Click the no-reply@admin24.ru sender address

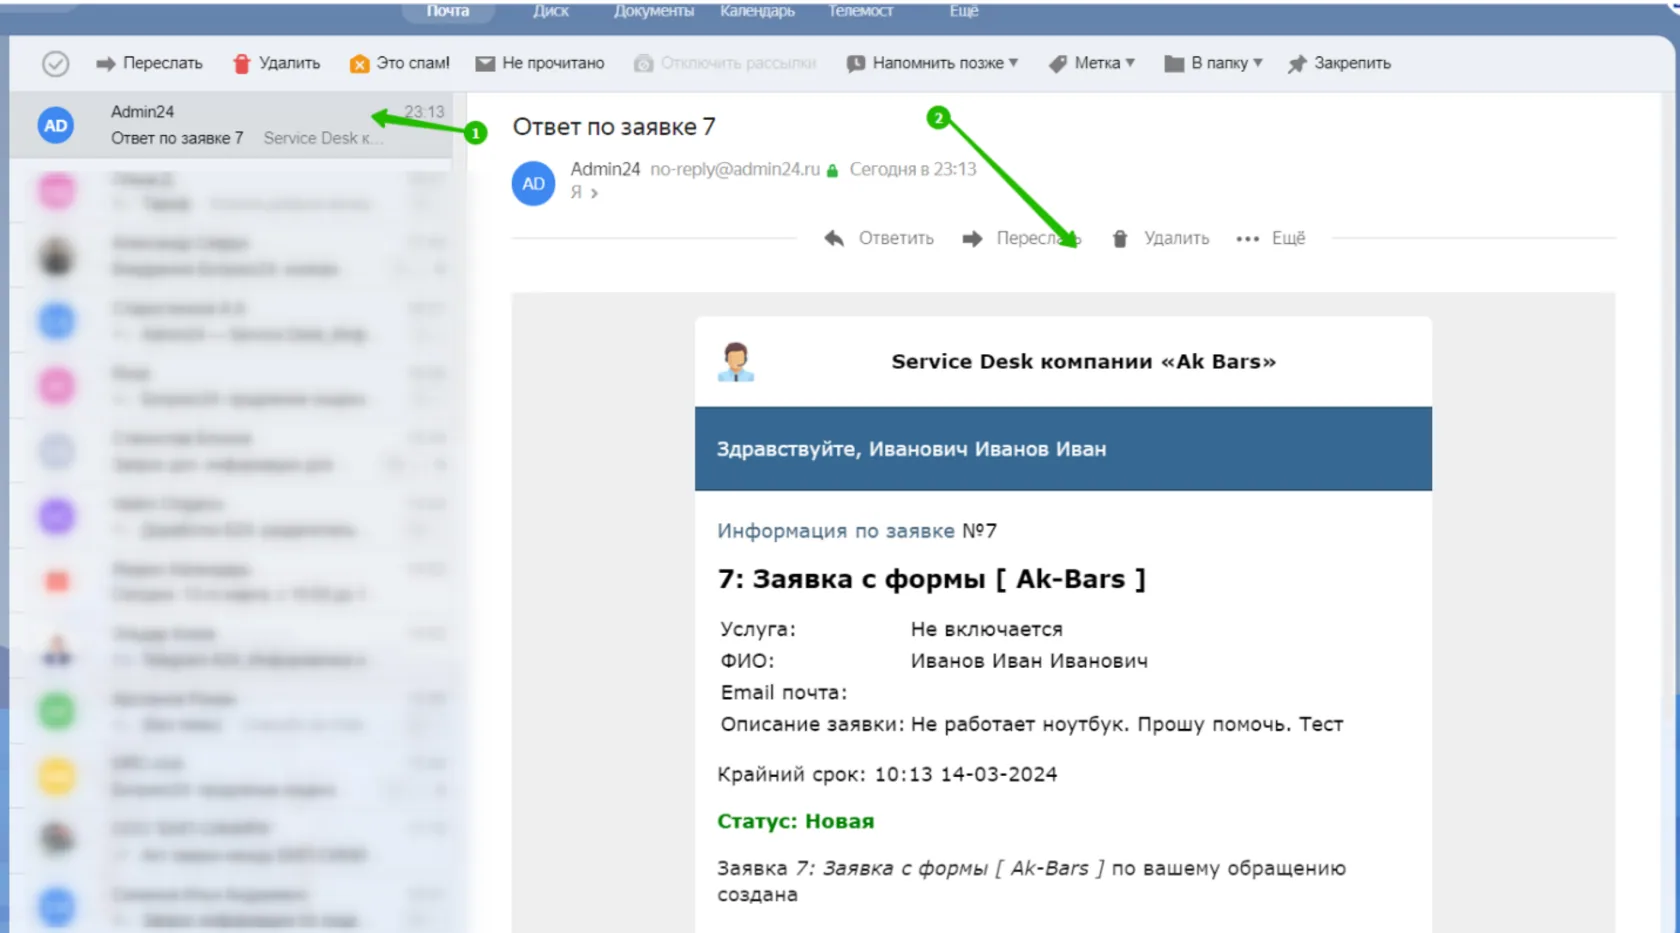pos(735,169)
